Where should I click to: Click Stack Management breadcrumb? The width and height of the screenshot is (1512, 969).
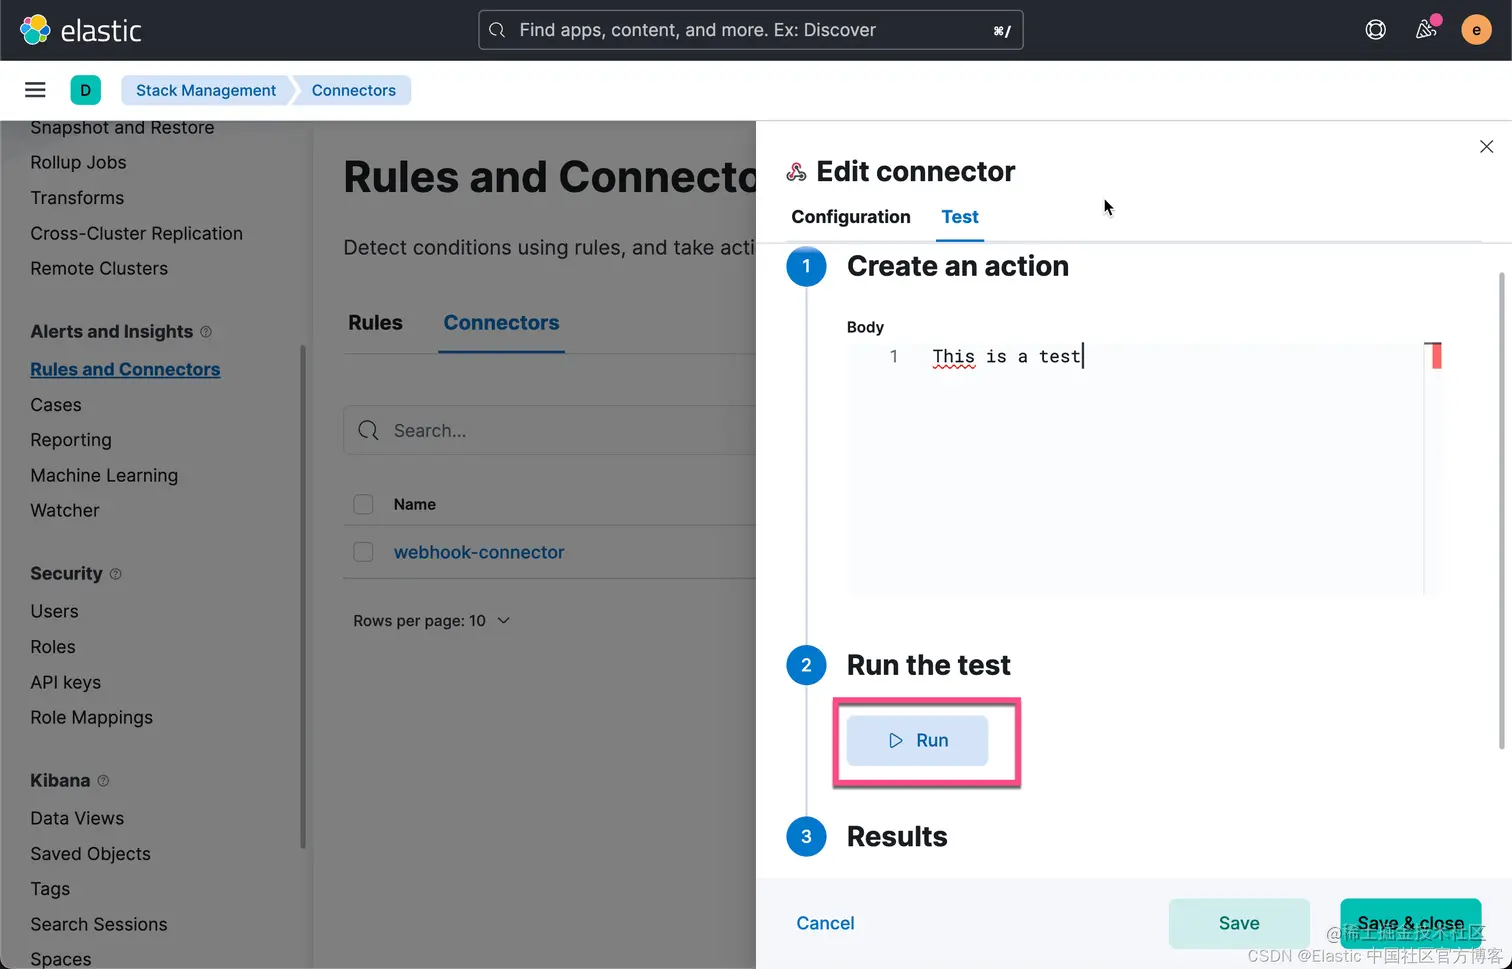[206, 90]
